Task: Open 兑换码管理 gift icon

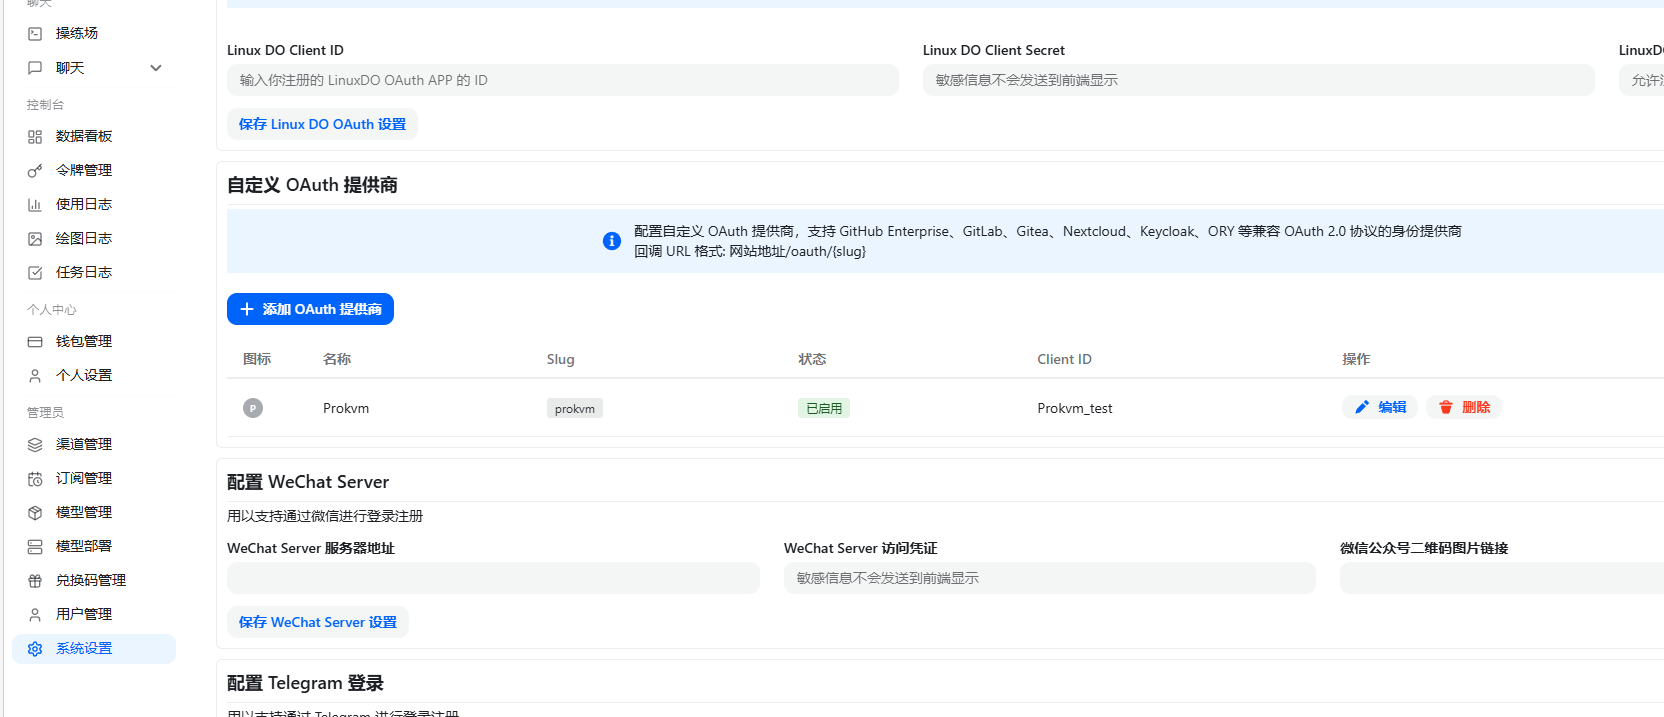Action: 35,581
